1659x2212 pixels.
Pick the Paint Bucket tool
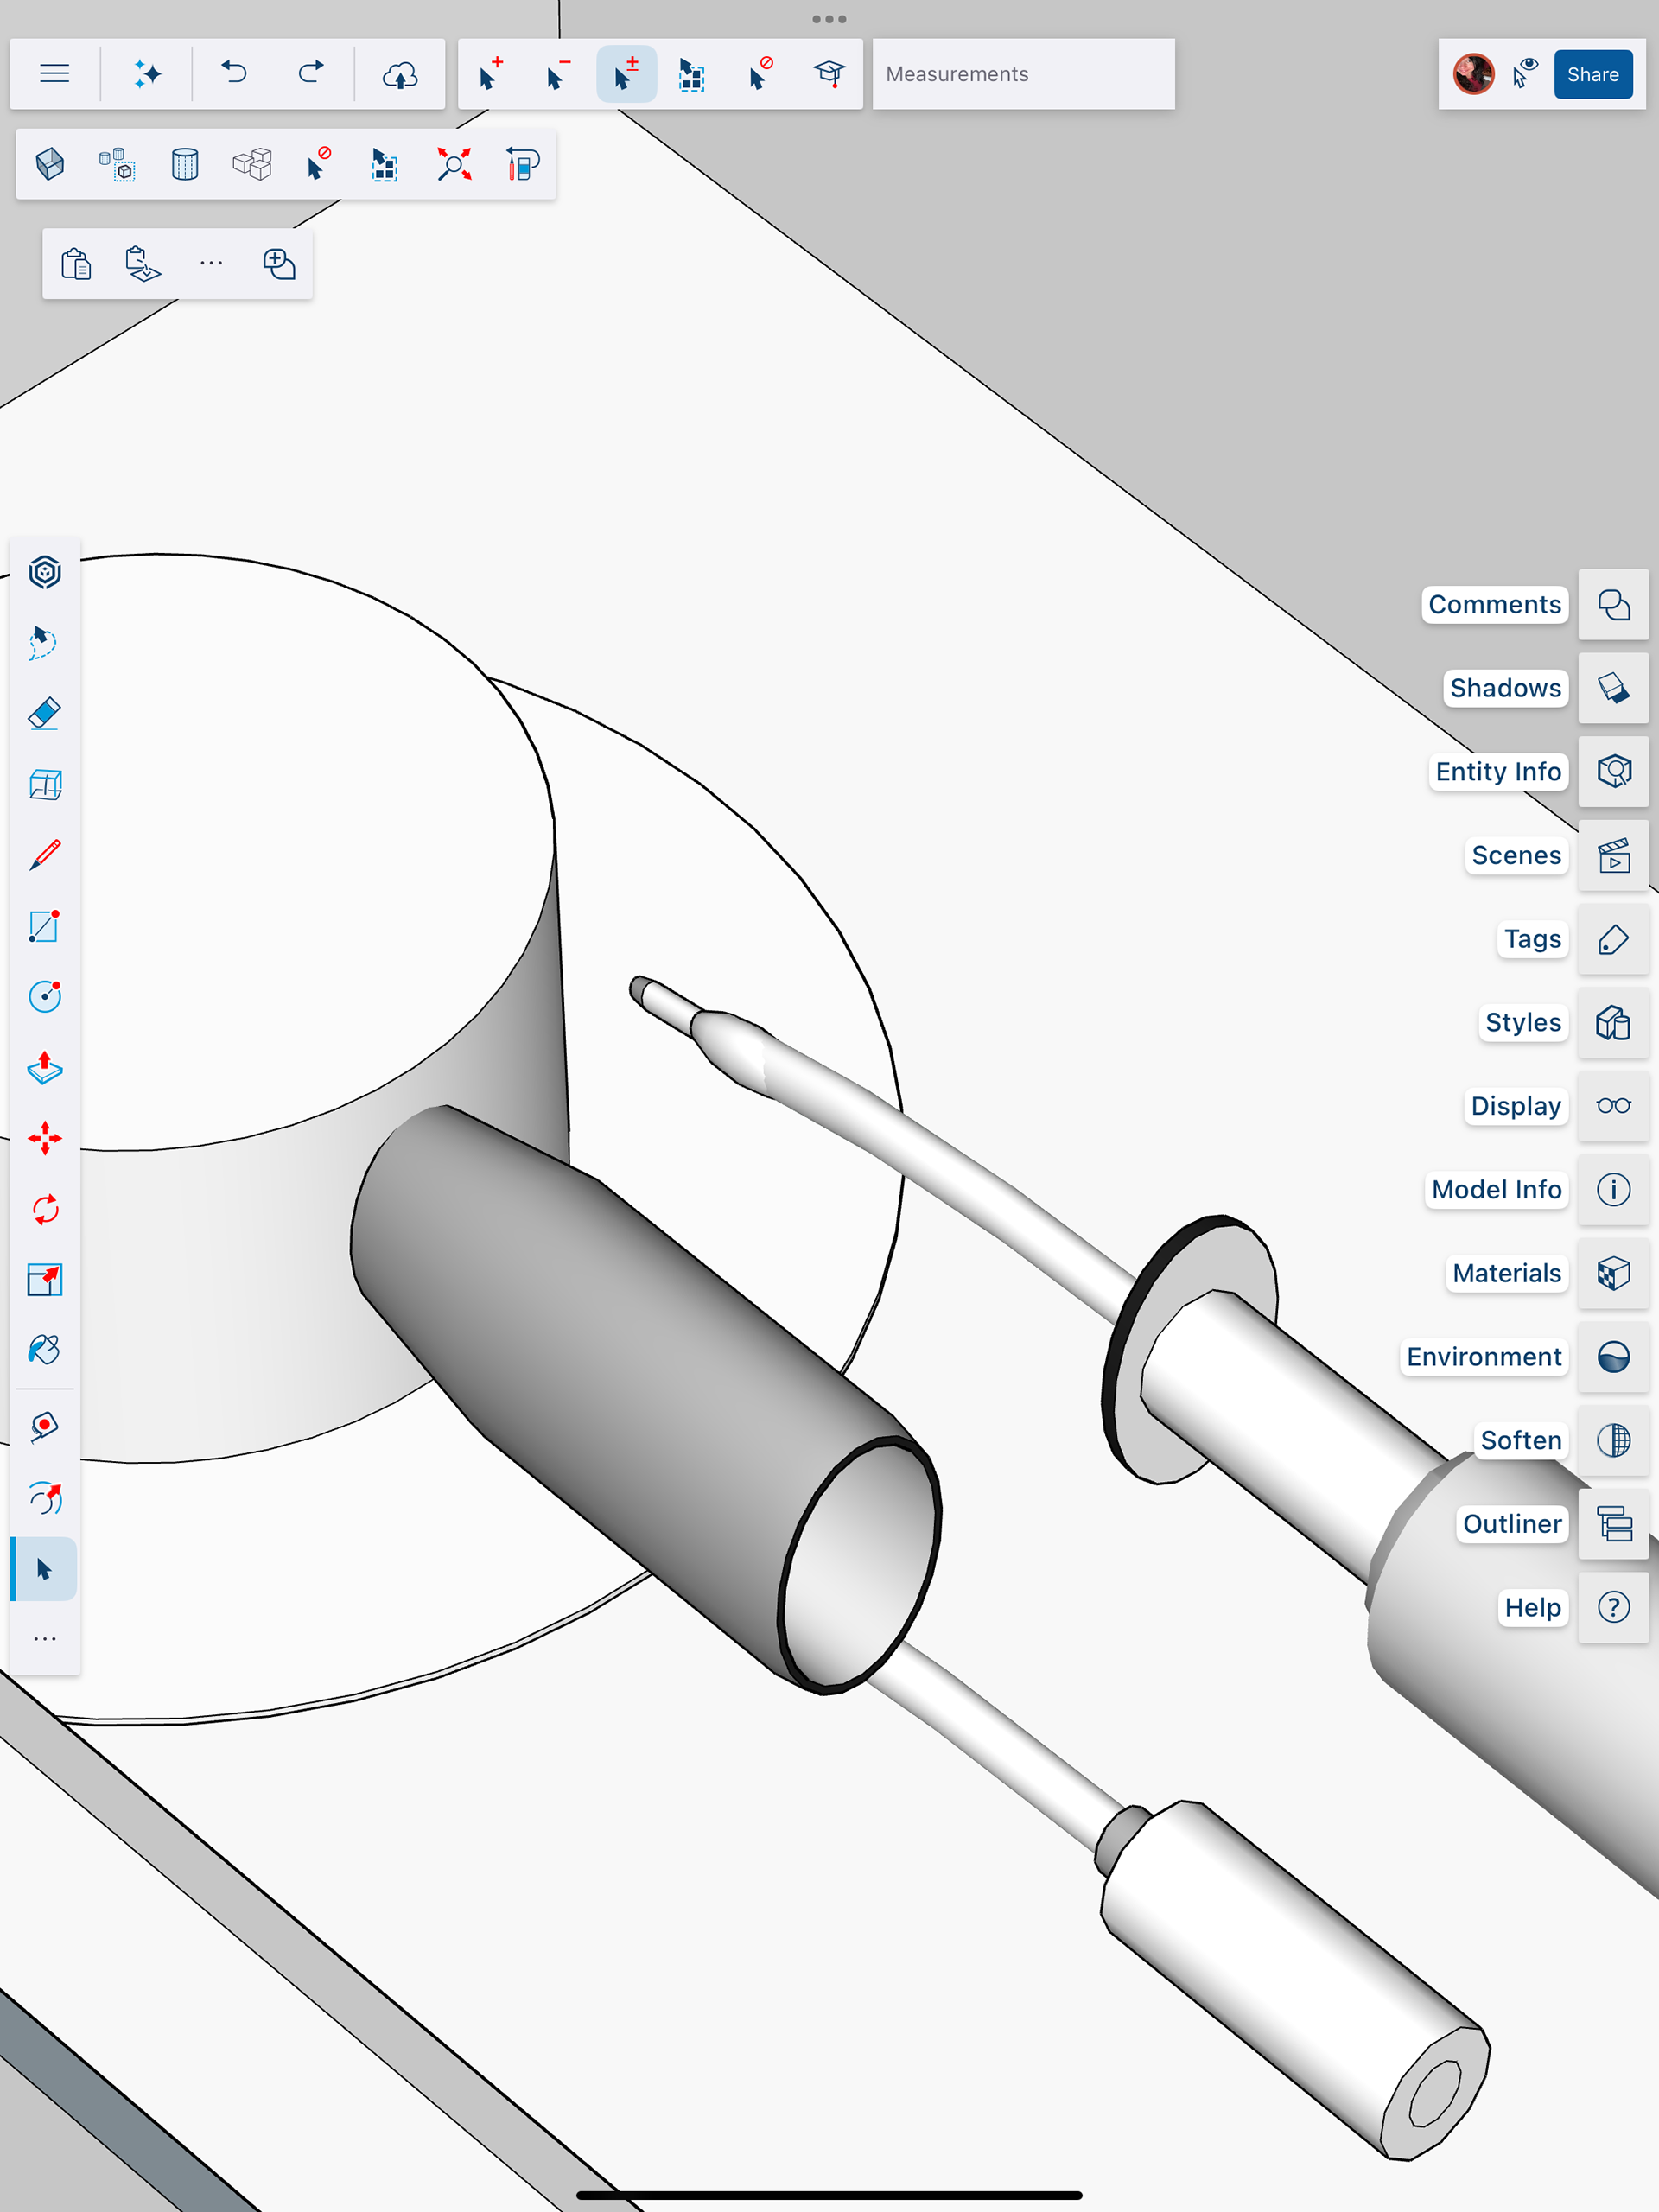pos(44,1350)
